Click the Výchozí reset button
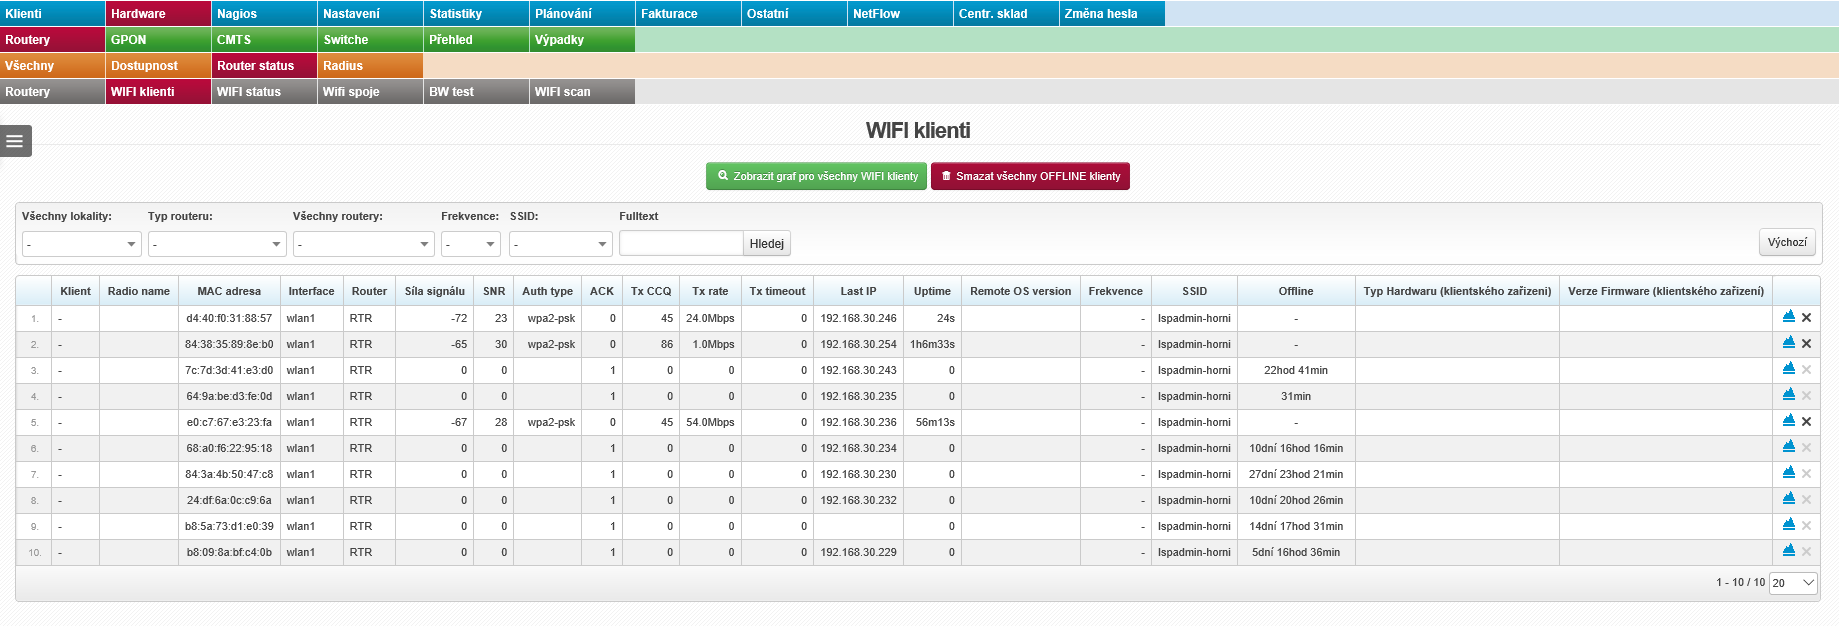Viewport: 1839px width, 626px height. [x=1787, y=242]
